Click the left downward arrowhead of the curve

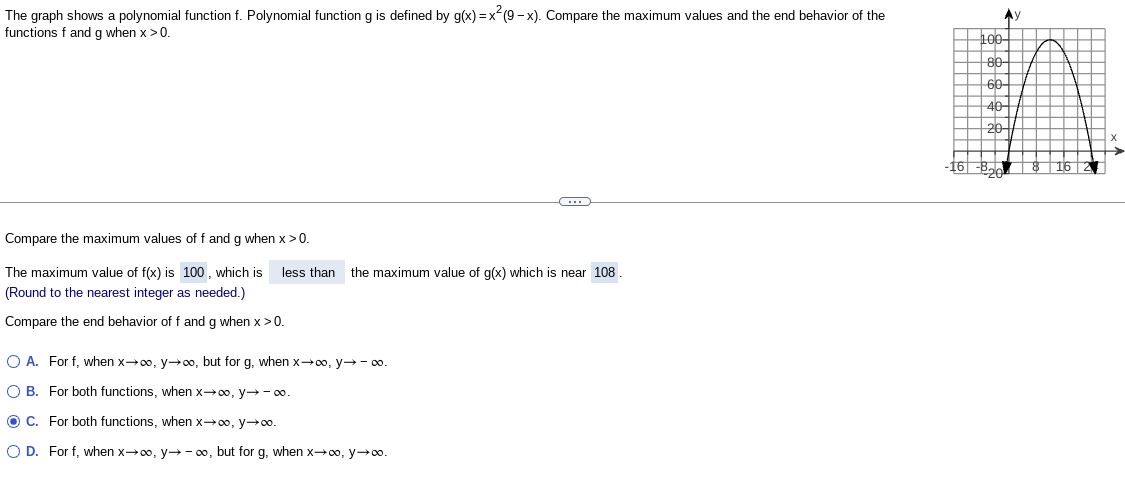click(x=1007, y=167)
